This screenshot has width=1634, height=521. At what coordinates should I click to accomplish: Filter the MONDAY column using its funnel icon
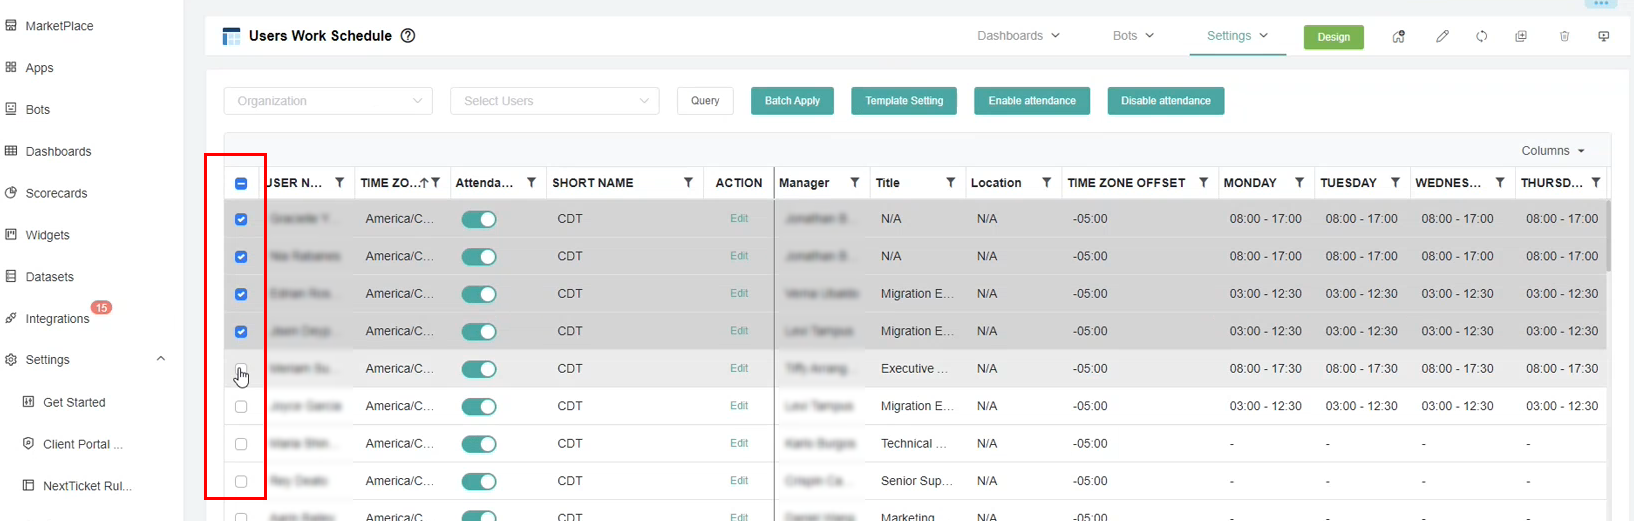click(x=1299, y=182)
